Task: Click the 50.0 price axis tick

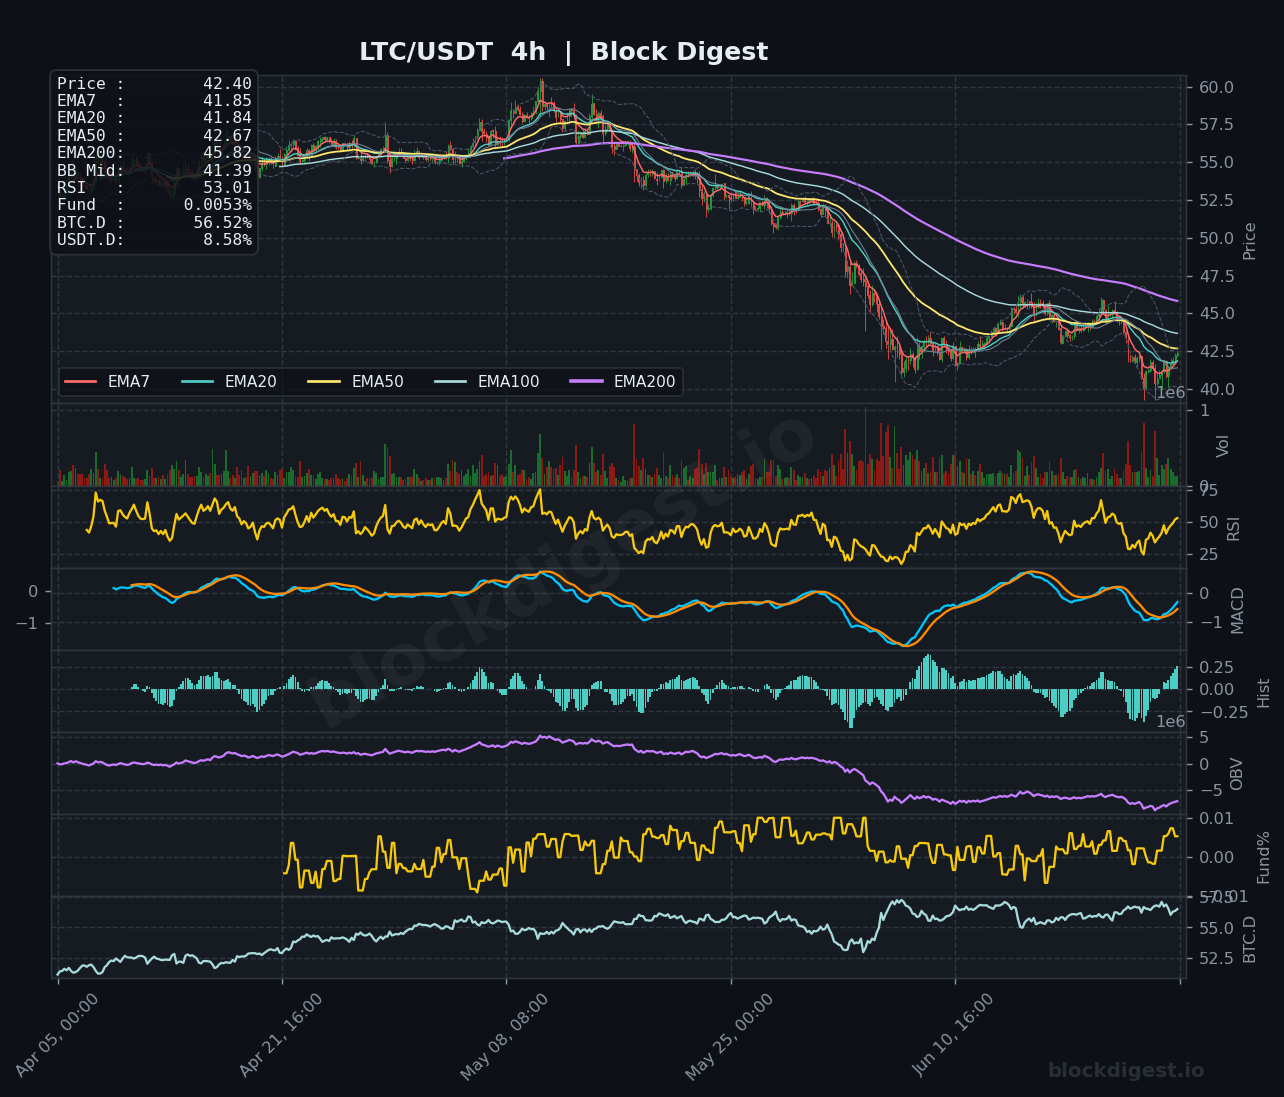Action: pos(1216,238)
